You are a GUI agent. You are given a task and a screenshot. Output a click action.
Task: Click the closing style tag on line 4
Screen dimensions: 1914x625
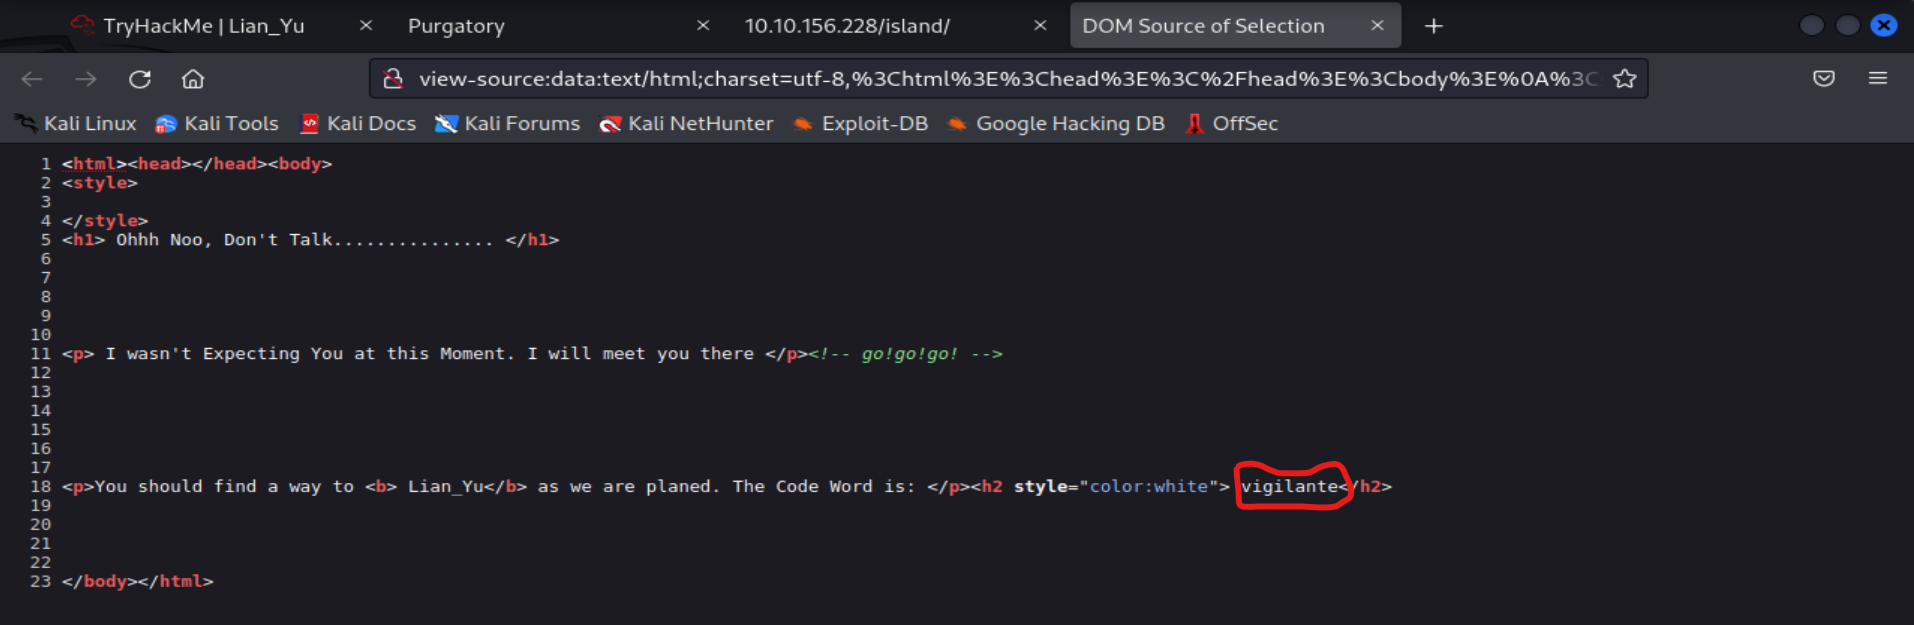pyautogui.click(x=105, y=221)
